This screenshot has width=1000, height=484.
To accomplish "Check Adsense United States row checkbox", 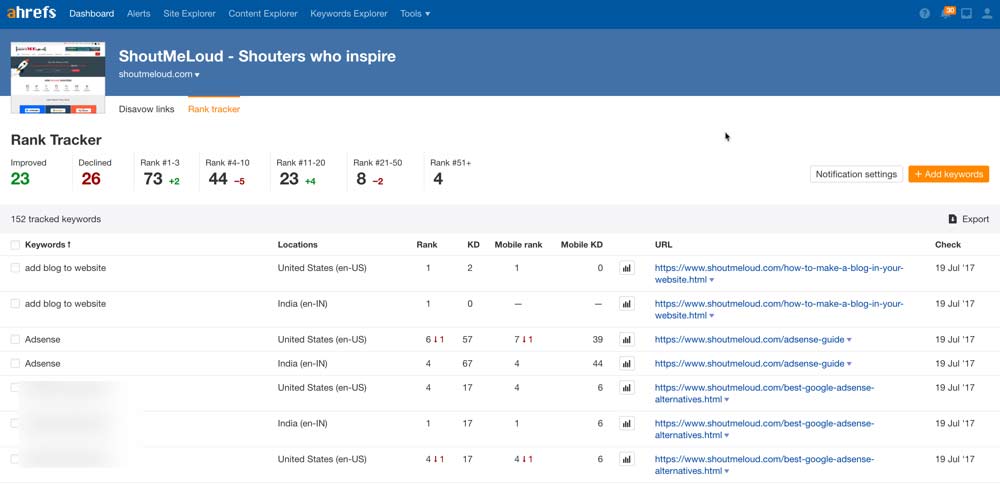I will click(15, 339).
